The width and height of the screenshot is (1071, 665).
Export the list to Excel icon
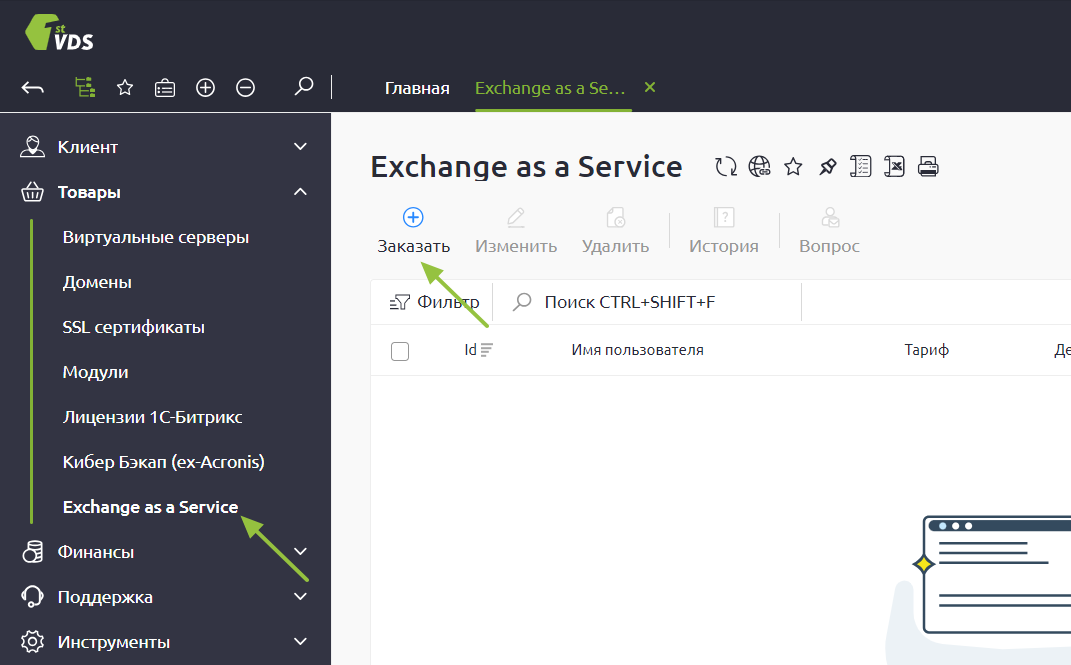(x=894, y=167)
